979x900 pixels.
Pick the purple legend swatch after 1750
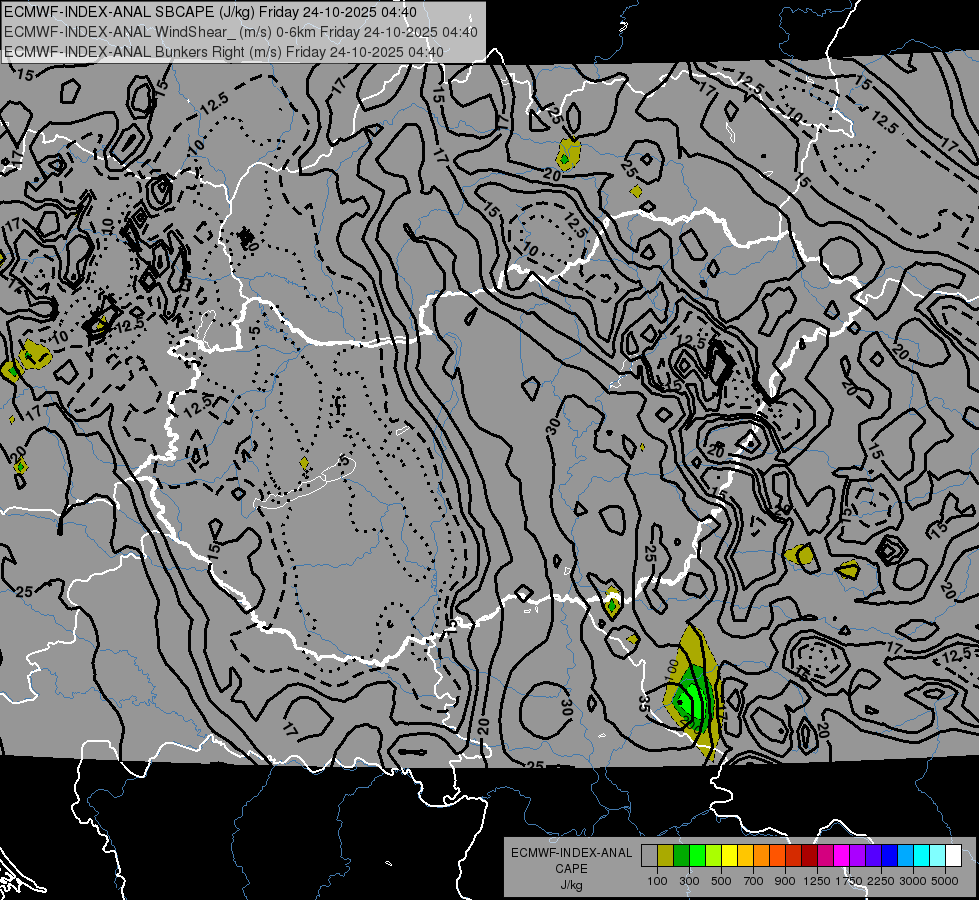tap(857, 855)
